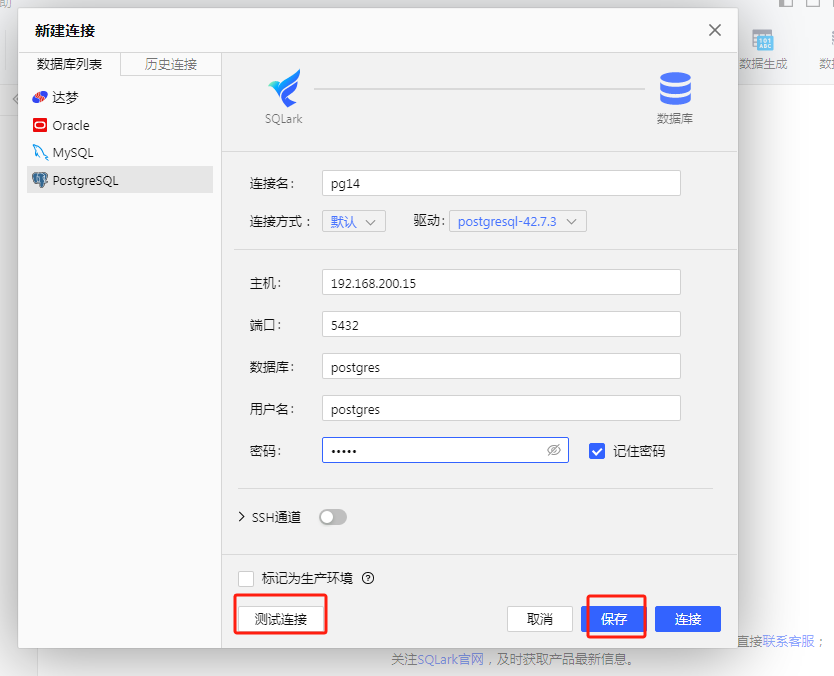
Task: Focus the 用户名 field containing postgres
Action: [x=501, y=408]
